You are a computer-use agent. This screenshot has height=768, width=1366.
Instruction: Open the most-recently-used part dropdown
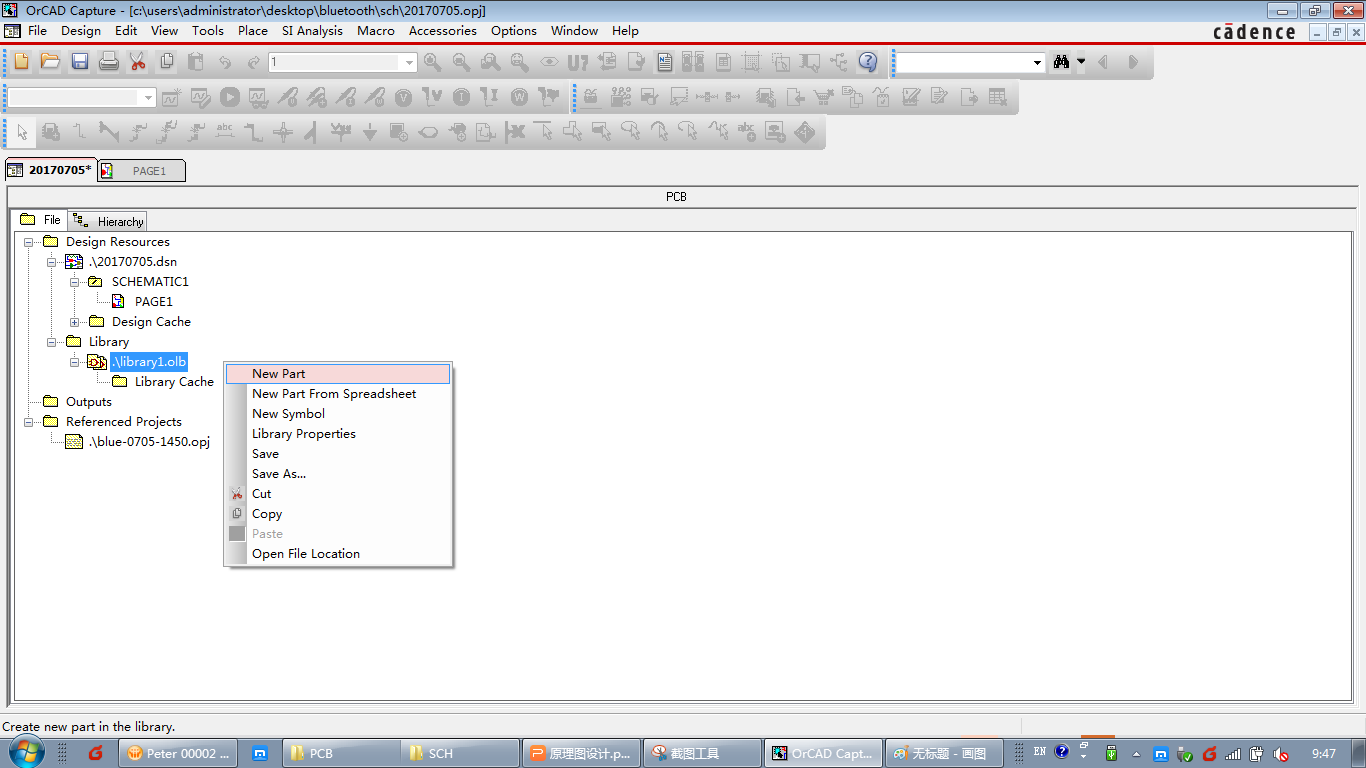[x=409, y=62]
